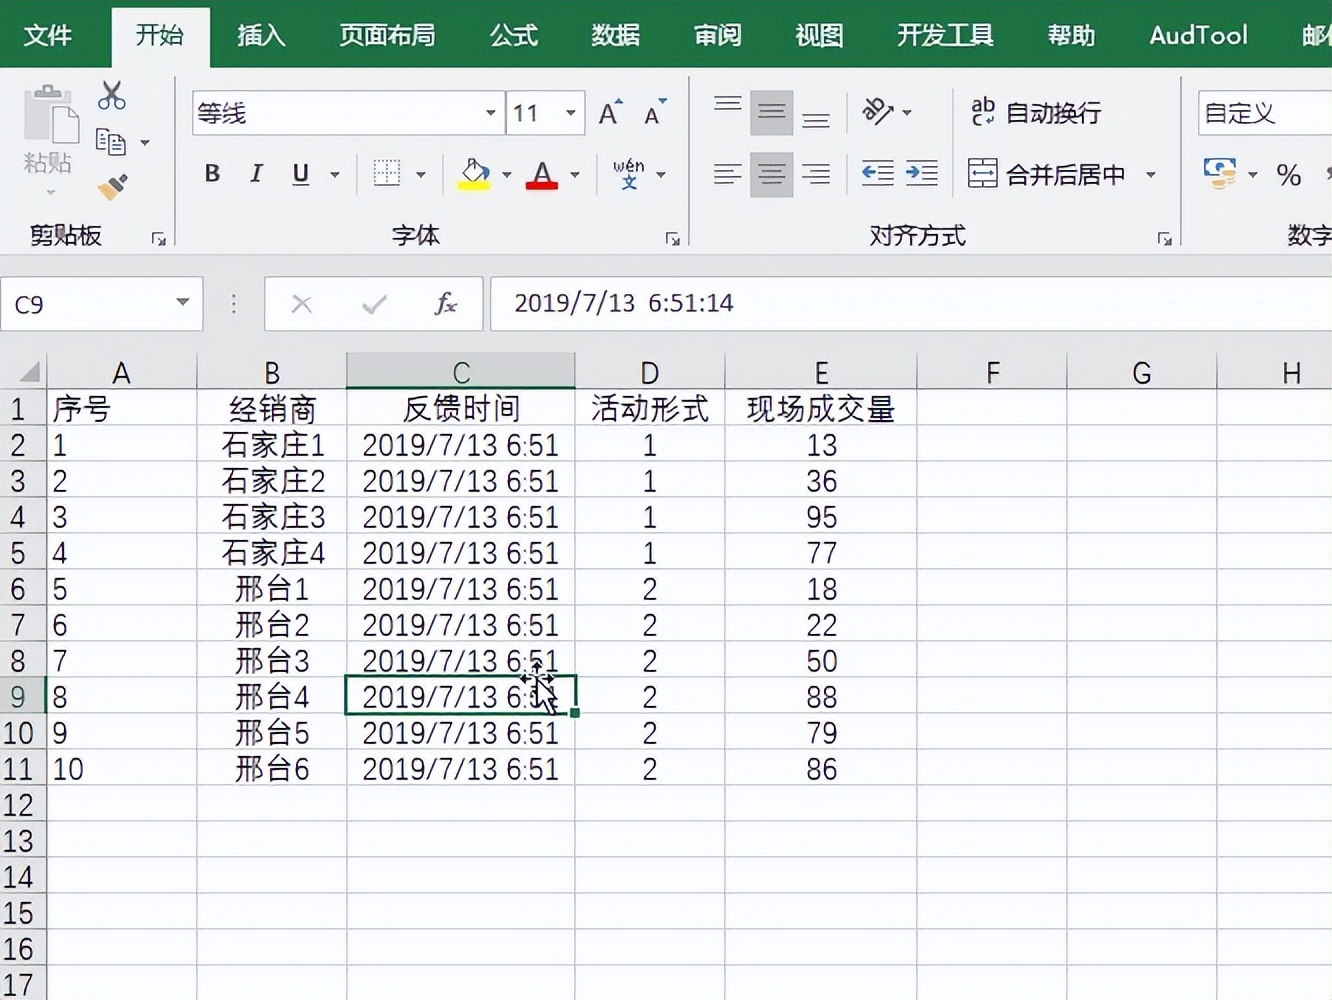This screenshot has width=1332, height=1000.
Task: Expand the fill color dropdown arrow
Action: click(505, 173)
